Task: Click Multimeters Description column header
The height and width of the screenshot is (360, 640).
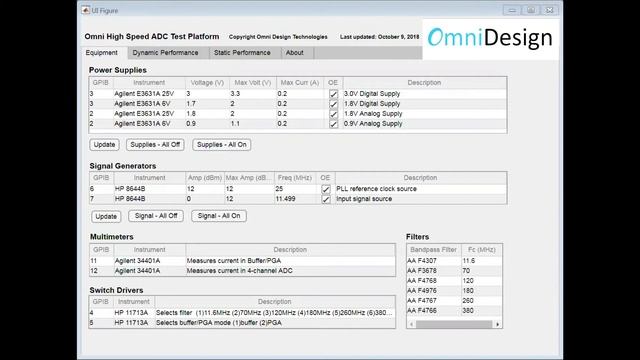Action: click(x=290, y=249)
